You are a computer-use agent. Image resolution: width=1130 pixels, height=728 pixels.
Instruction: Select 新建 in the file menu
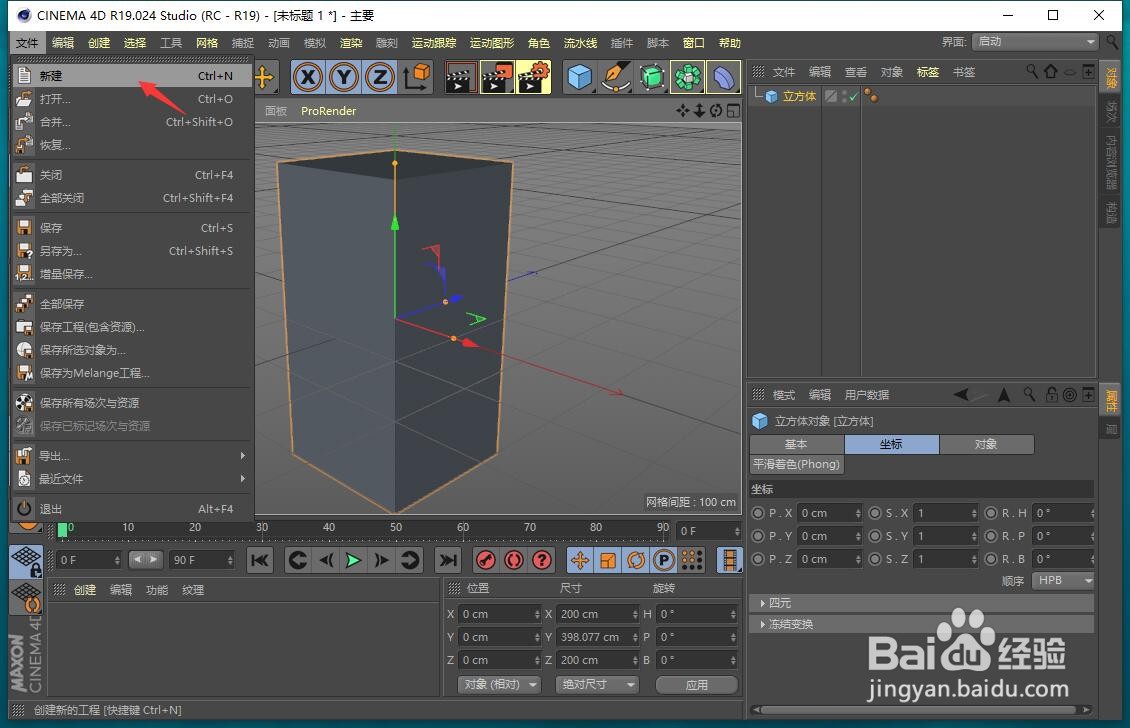132,76
